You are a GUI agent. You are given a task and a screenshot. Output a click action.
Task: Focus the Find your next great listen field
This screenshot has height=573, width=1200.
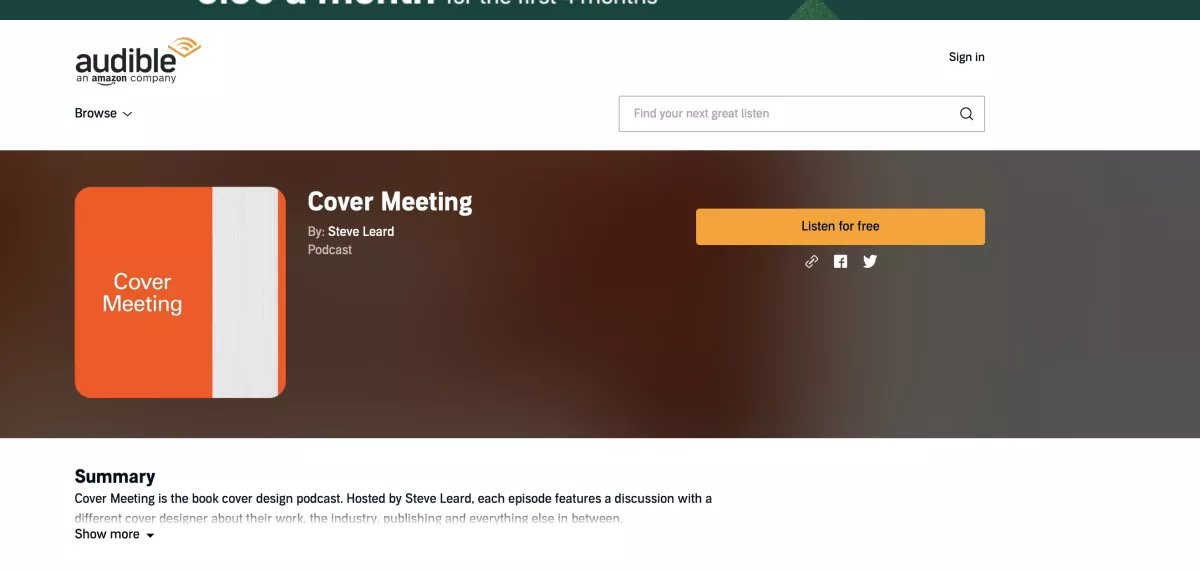[x=802, y=114]
